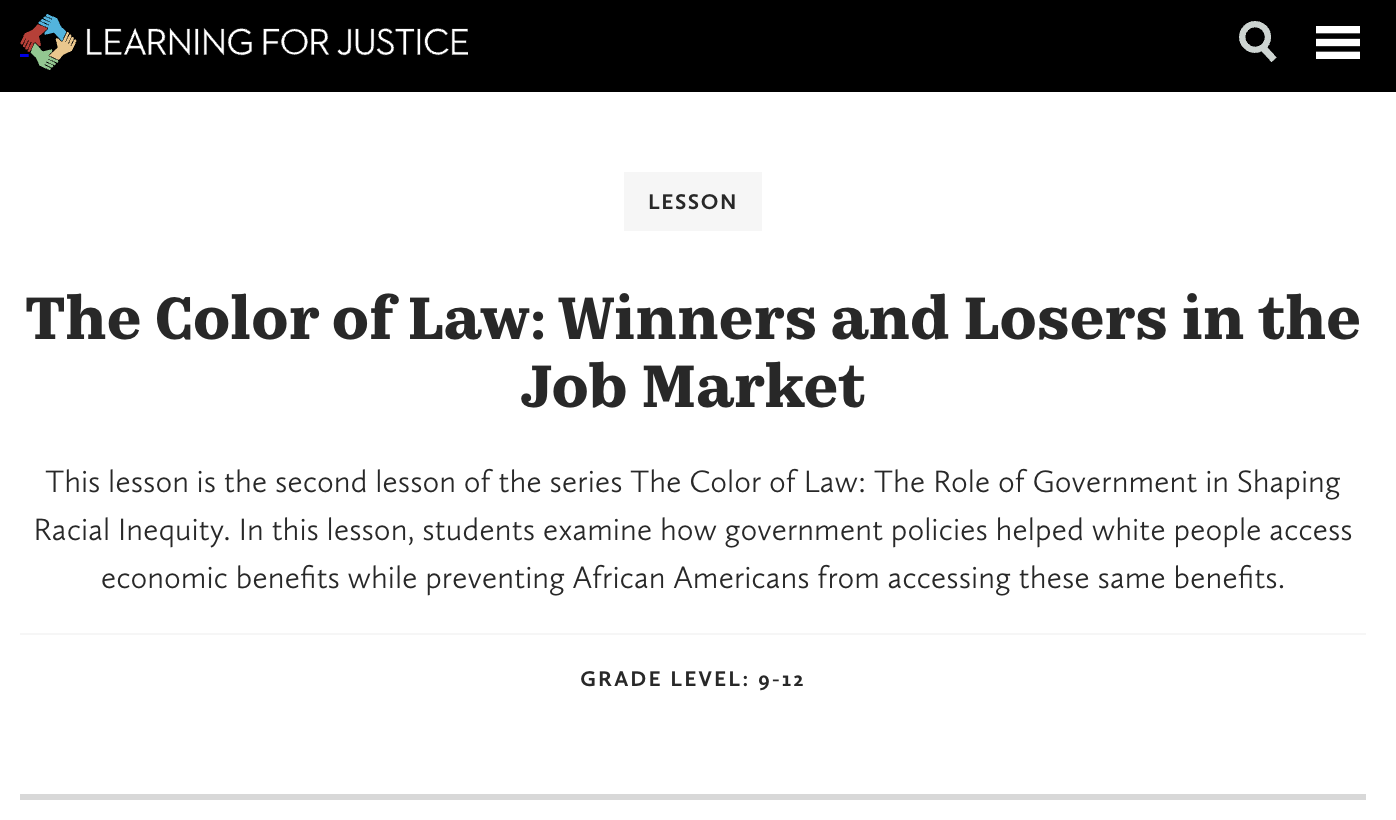Expand site navigation using the menu icon

coord(1337,42)
